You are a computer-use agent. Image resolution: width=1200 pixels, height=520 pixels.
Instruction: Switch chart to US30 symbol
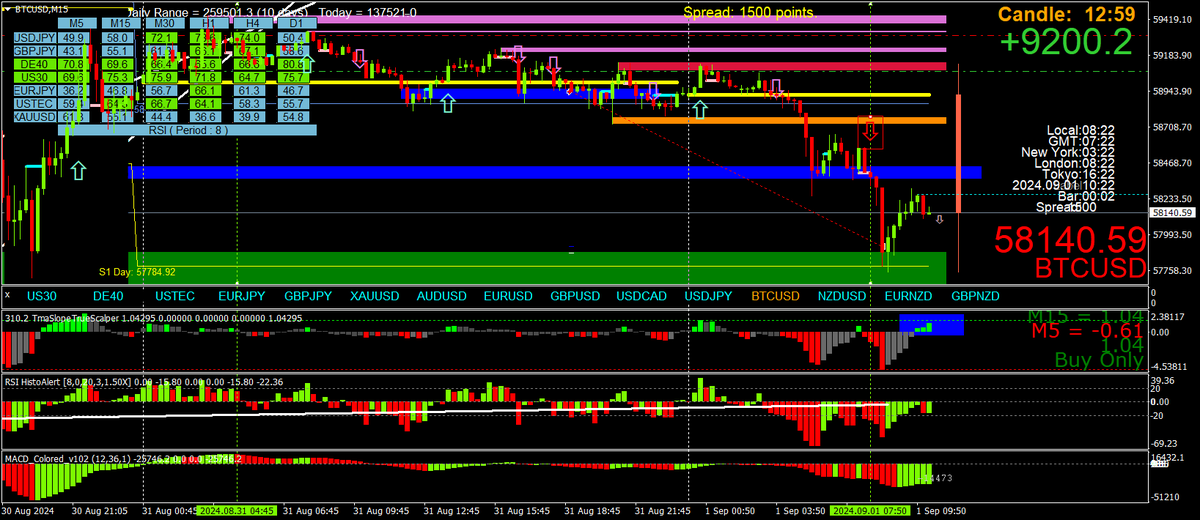coord(42,296)
